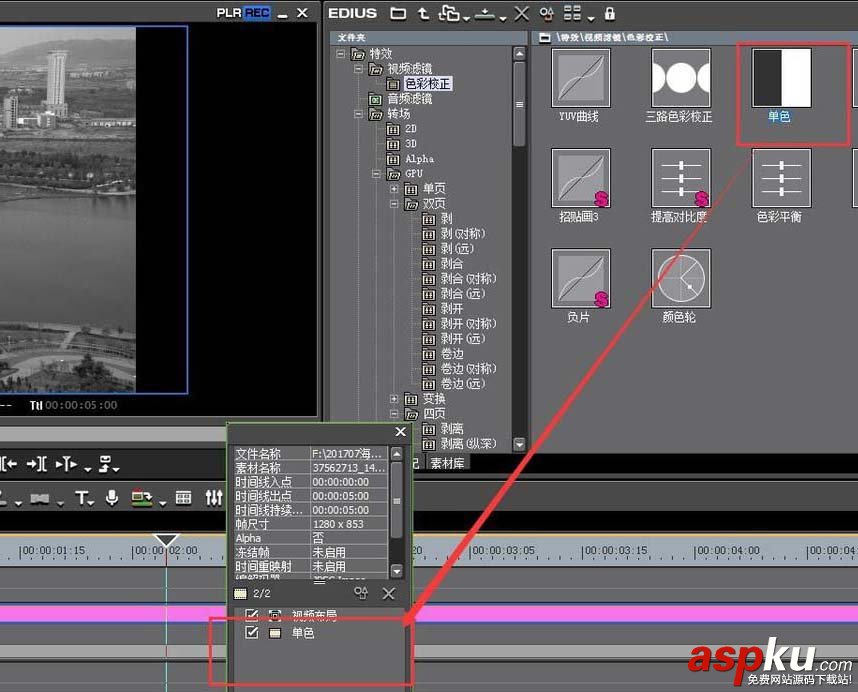Click the video layout icon beside 视频布局
858x692 pixels.
pyautogui.click(x=275, y=615)
